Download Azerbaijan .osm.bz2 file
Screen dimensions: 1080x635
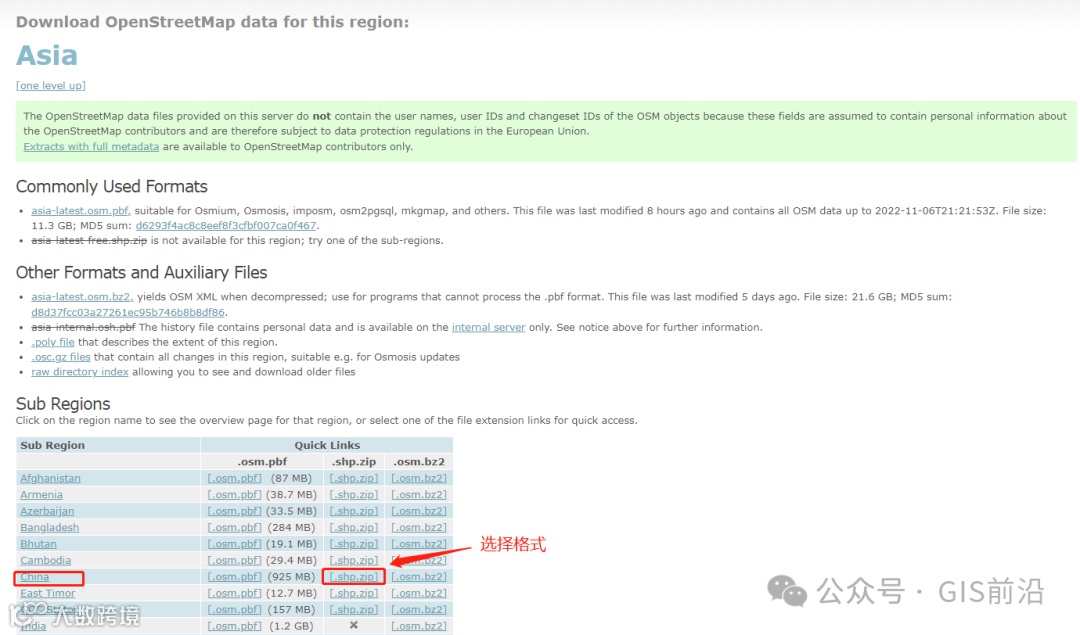419,511
